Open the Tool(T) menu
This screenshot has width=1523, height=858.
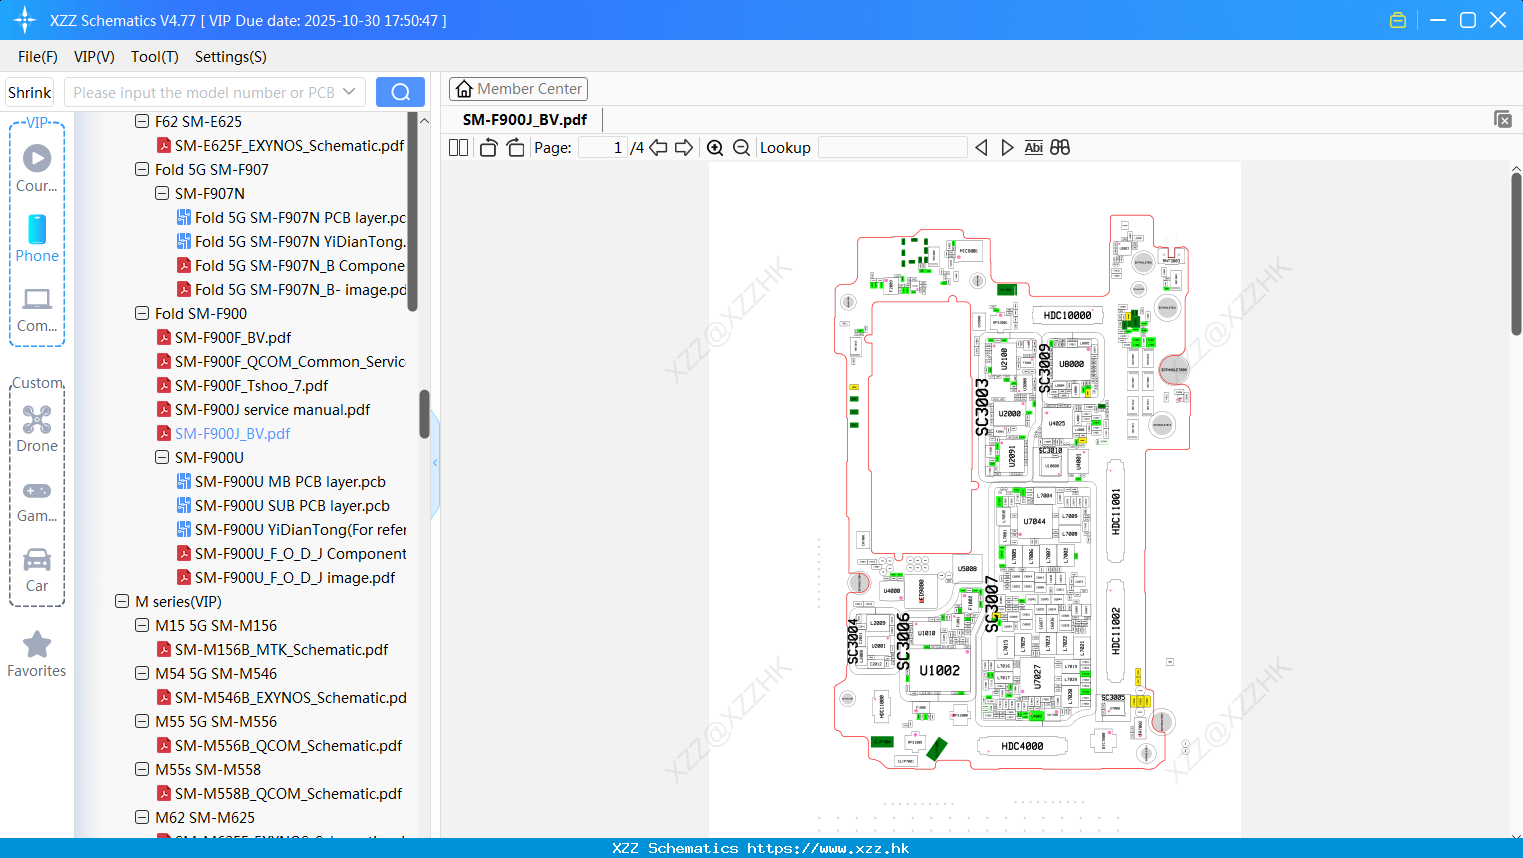tap(155, 57)
